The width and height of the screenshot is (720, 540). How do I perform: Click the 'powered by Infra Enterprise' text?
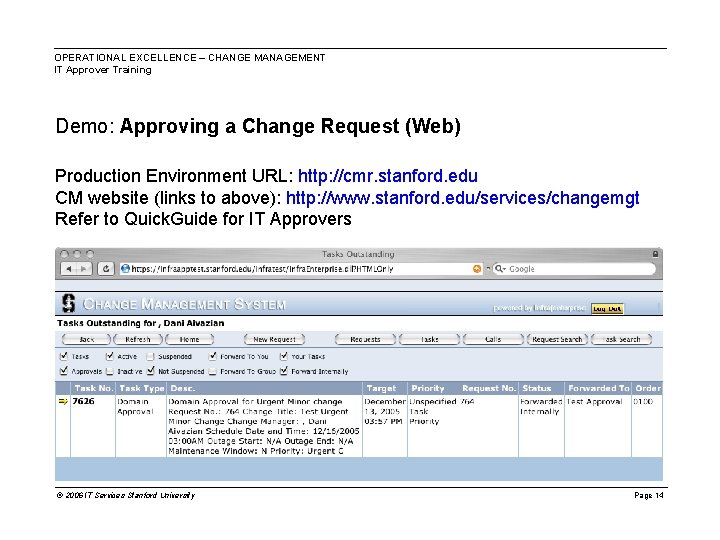tap(540, 308)
